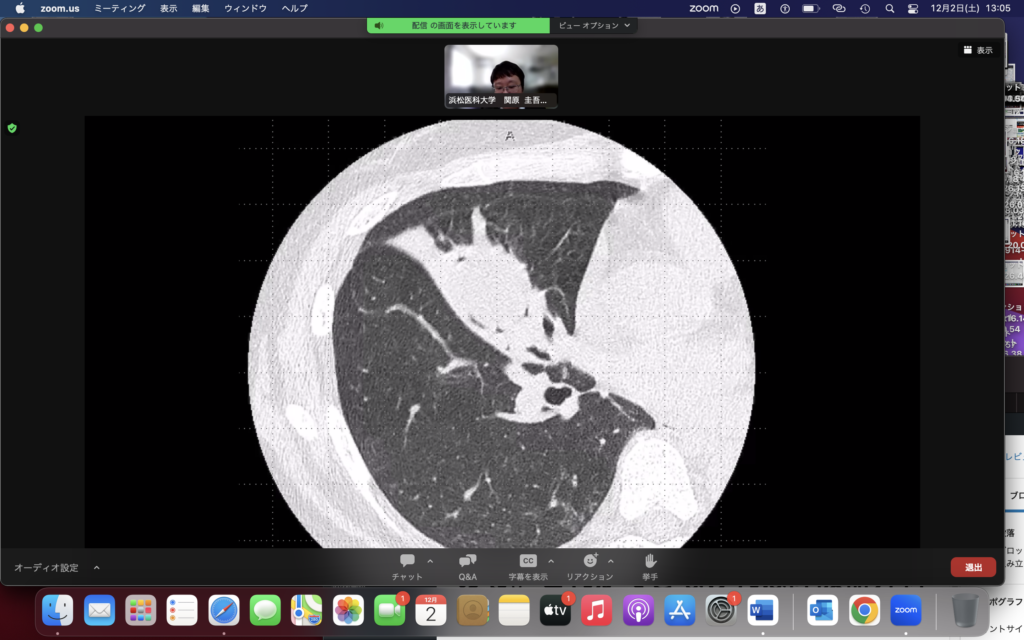Expand the オーディオ設定 audio settings arrow
Viewport: 1024px width, 640px height.
97,567
